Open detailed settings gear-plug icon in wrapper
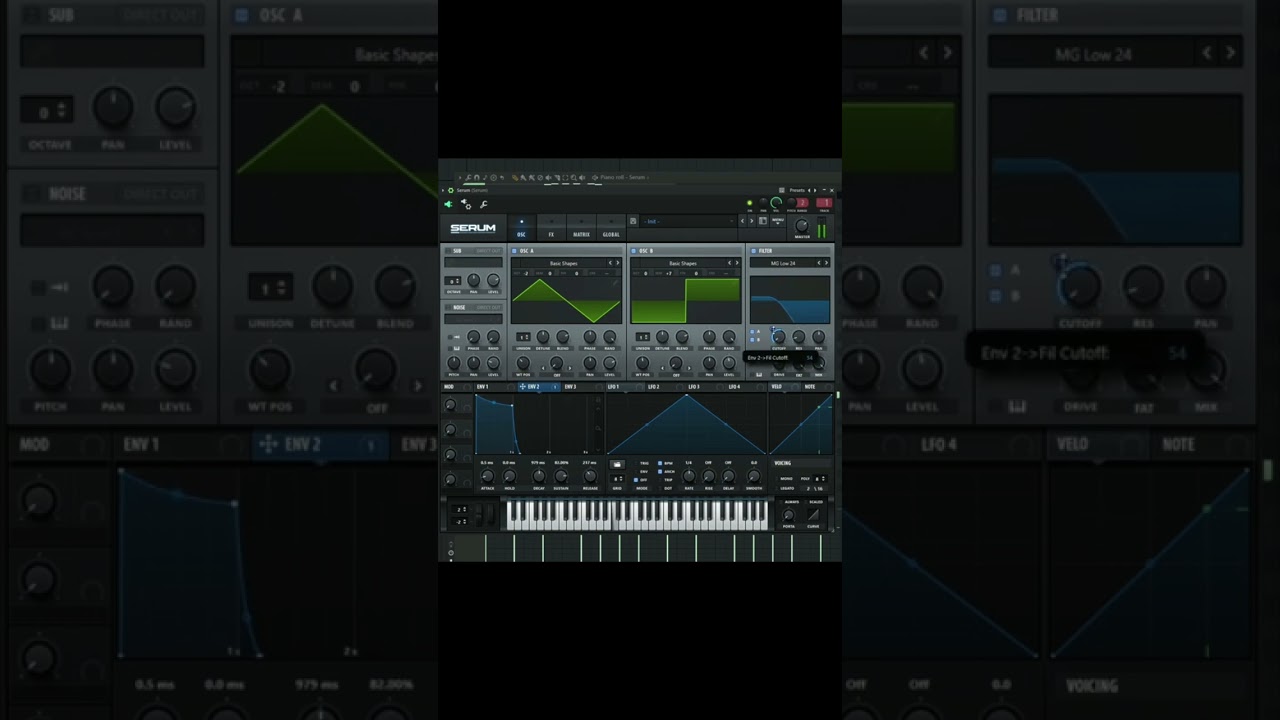 click(x=466, y=204)
